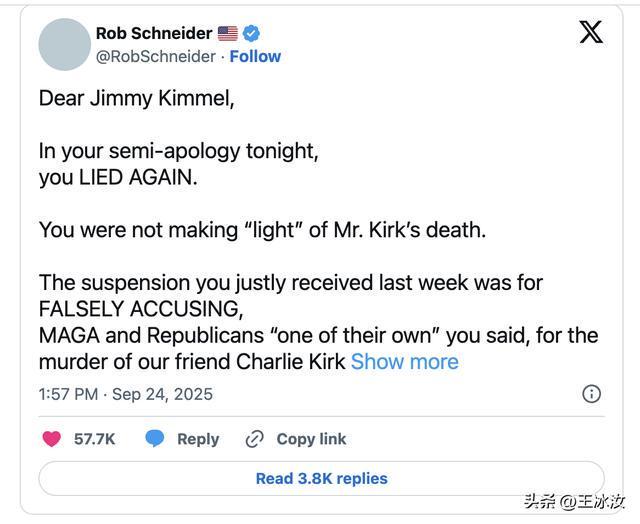
Task: Open the Rob Schneider display name
Action: (x=153, y=33)
